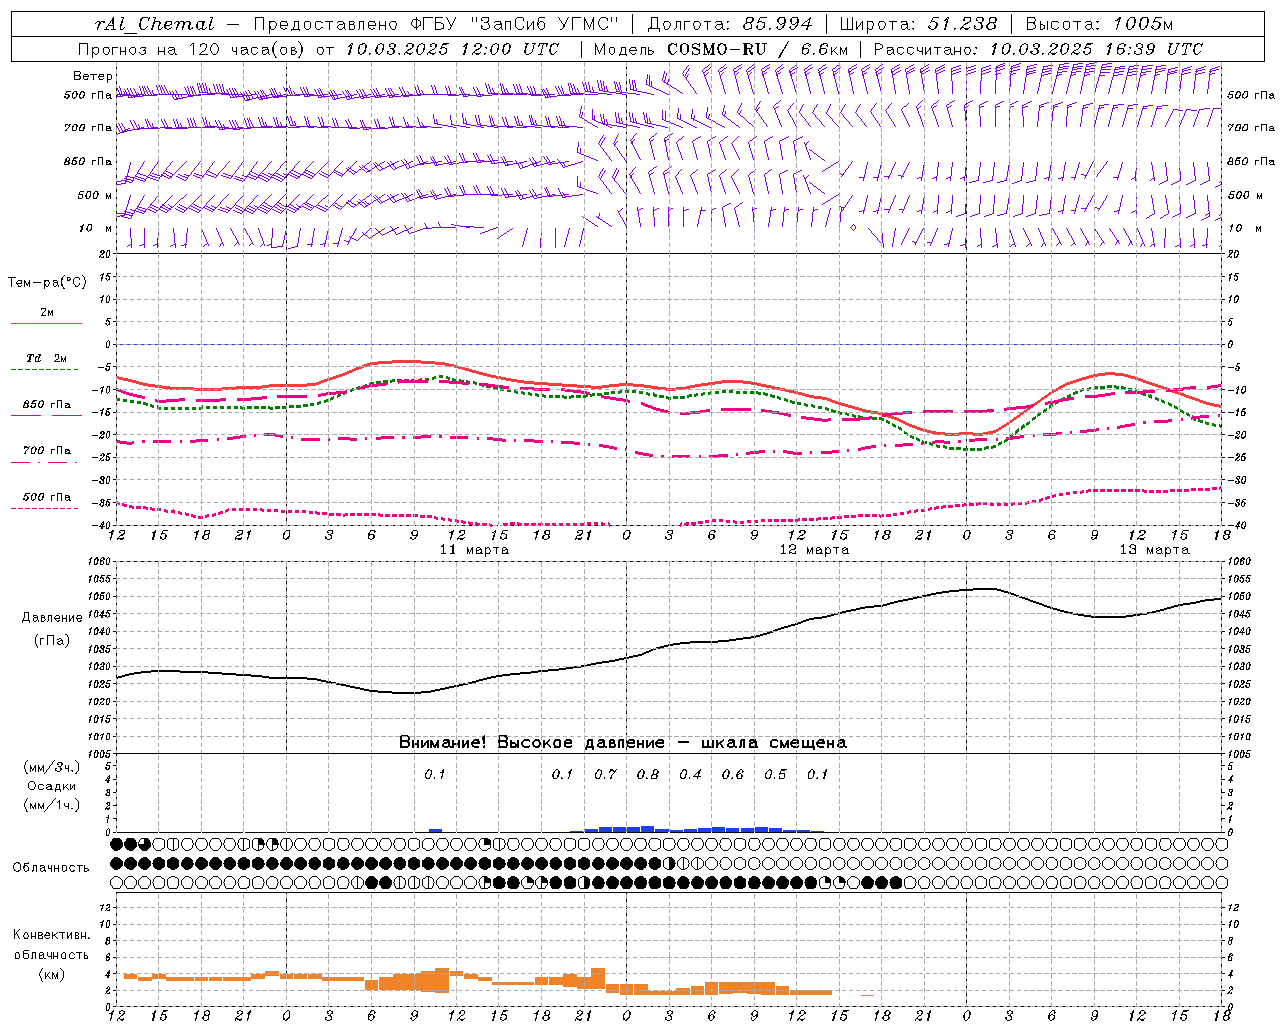Click the '11 марта' date label
Viewport: 1280px width, 1024px height.
475,550
